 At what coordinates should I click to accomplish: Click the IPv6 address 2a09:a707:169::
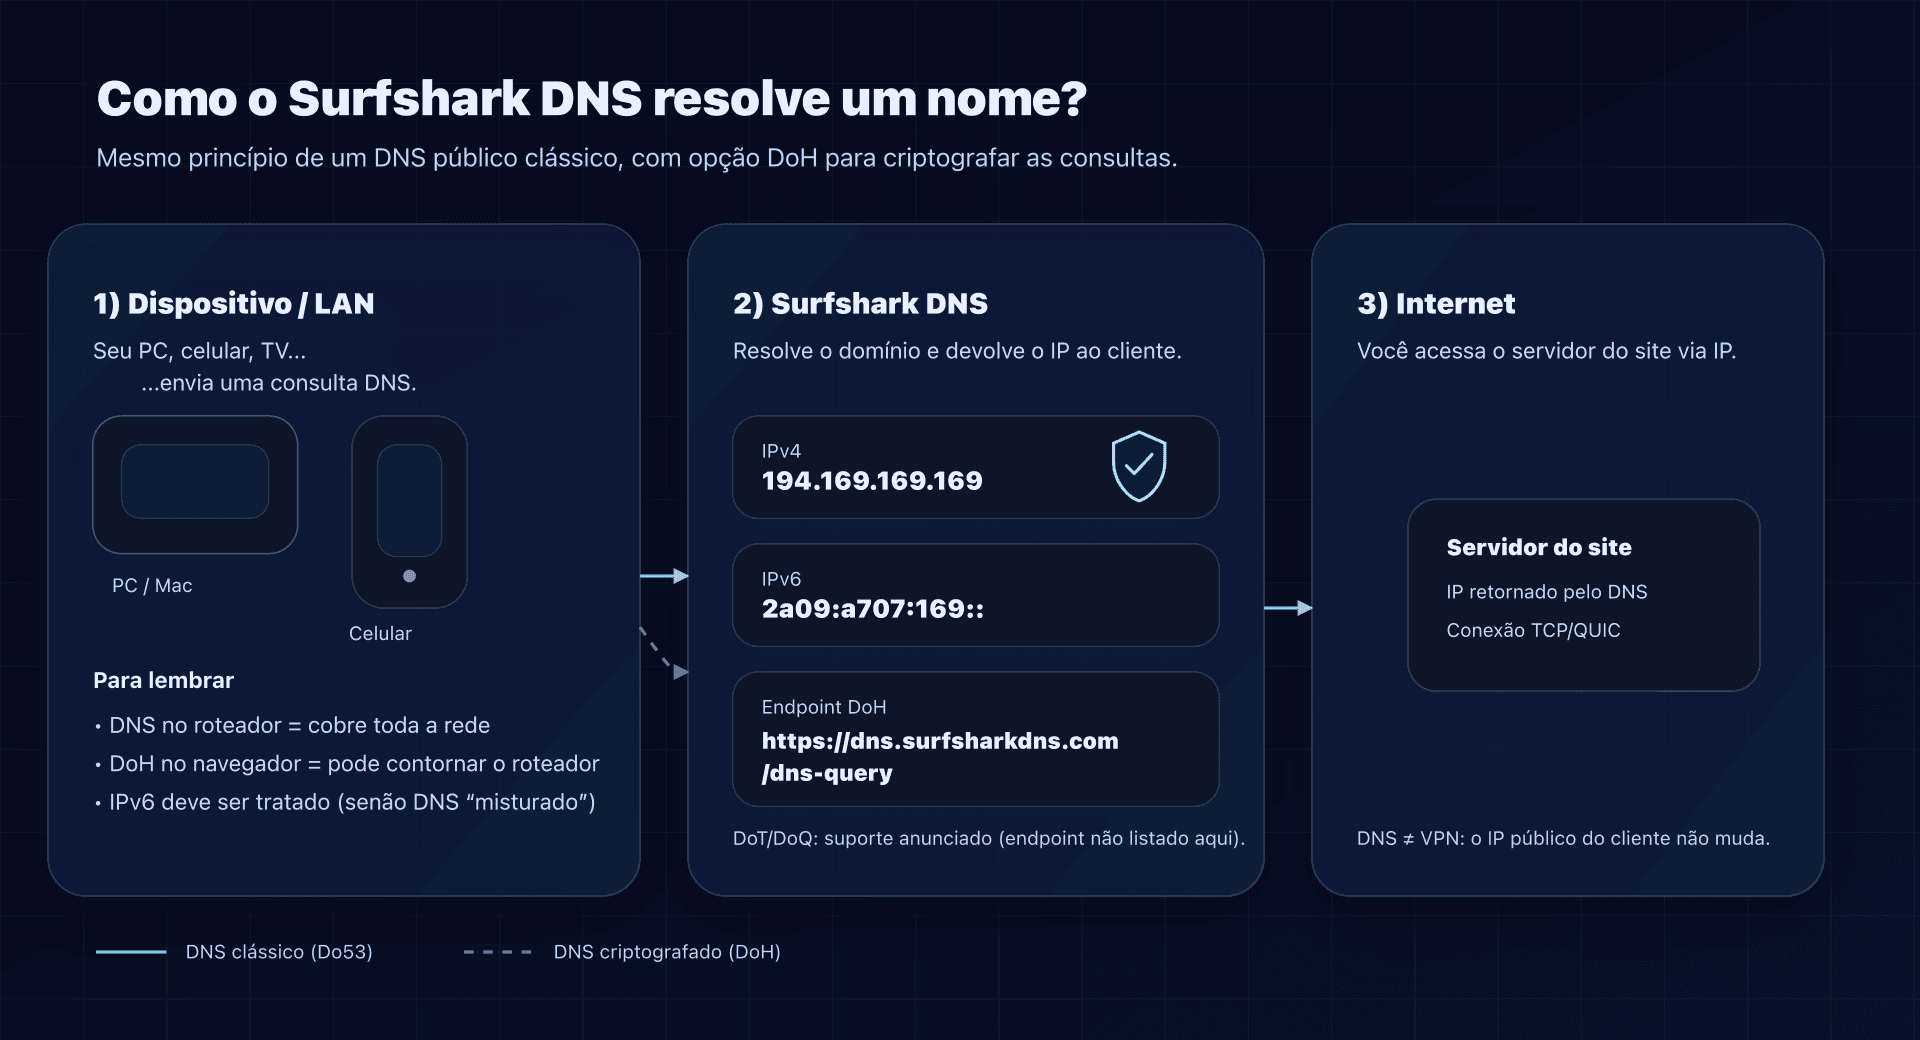point(874,608)
